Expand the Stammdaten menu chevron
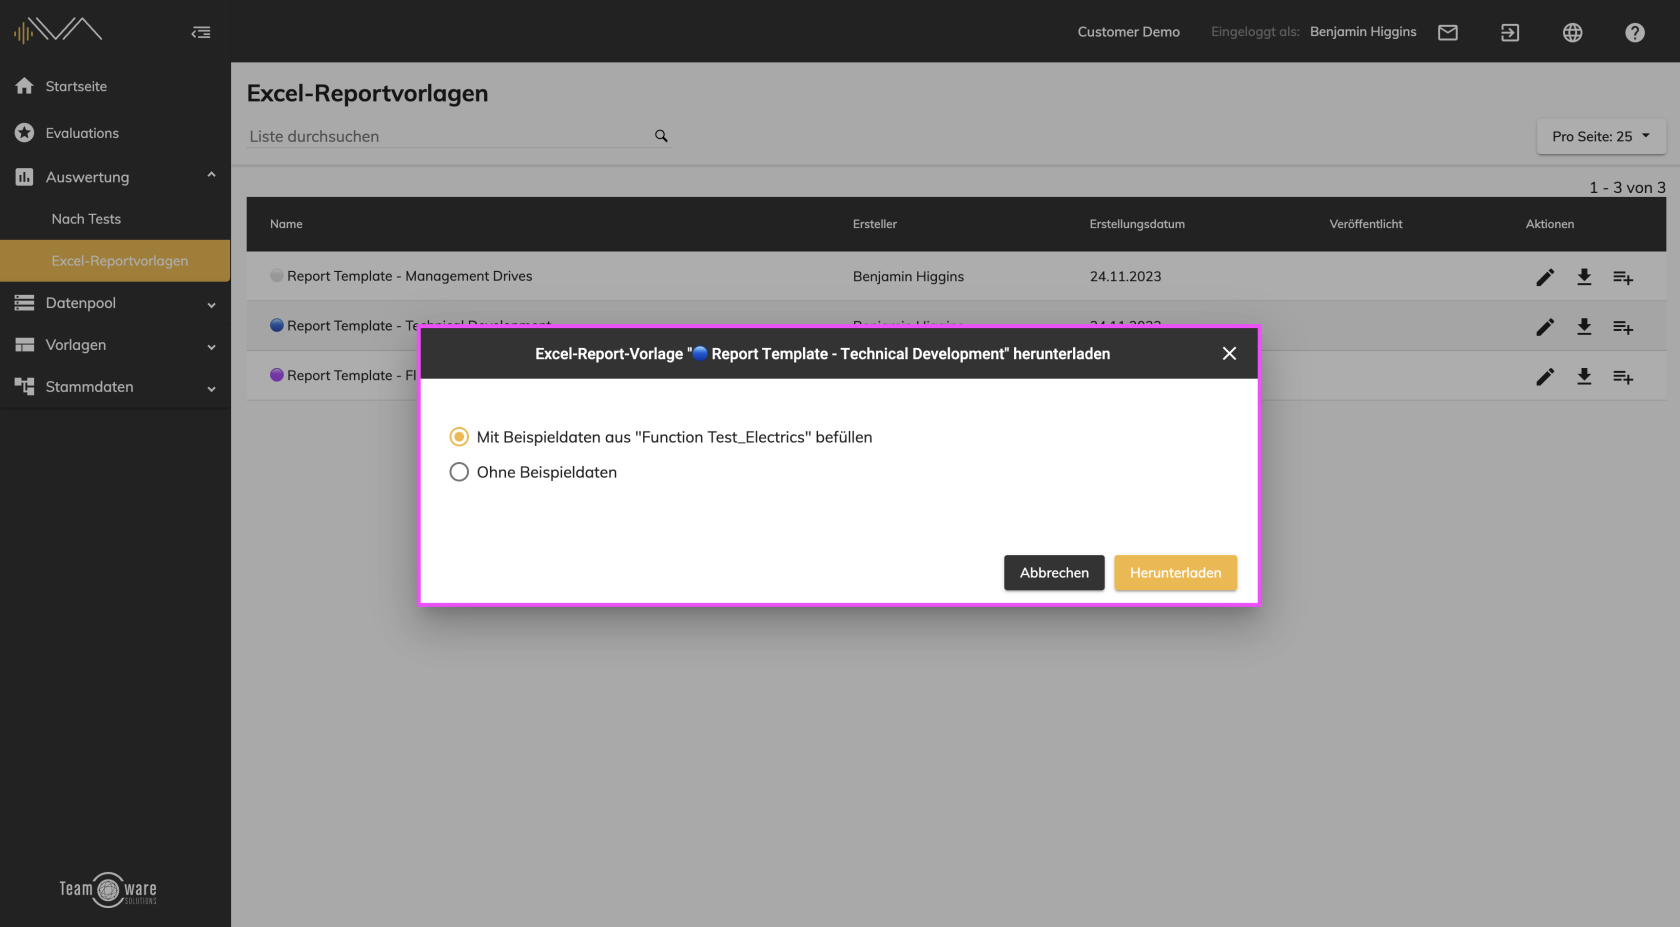Image resolution: width=1680 pixels, height=927 pixels. coord(211,389)
